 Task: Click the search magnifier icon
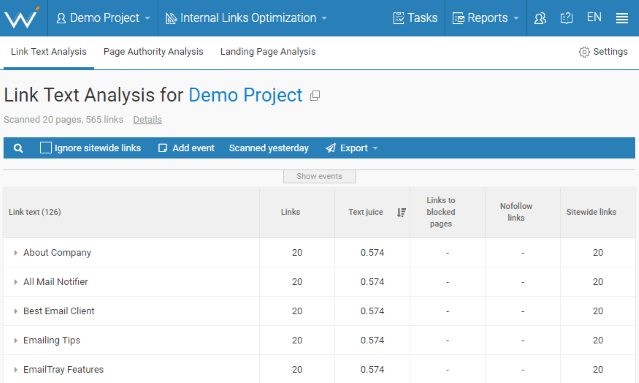[18, 148]
